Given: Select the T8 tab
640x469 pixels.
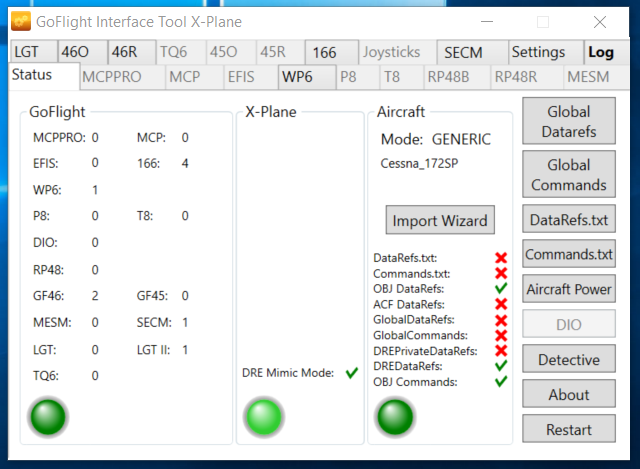Looking at the screenshot, I should tap(402, 77).
